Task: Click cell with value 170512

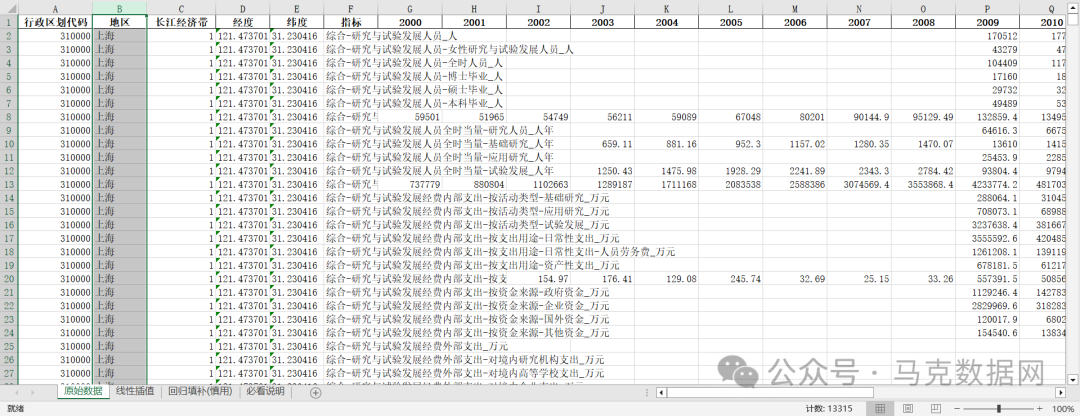Action: [x=988, y=36]
